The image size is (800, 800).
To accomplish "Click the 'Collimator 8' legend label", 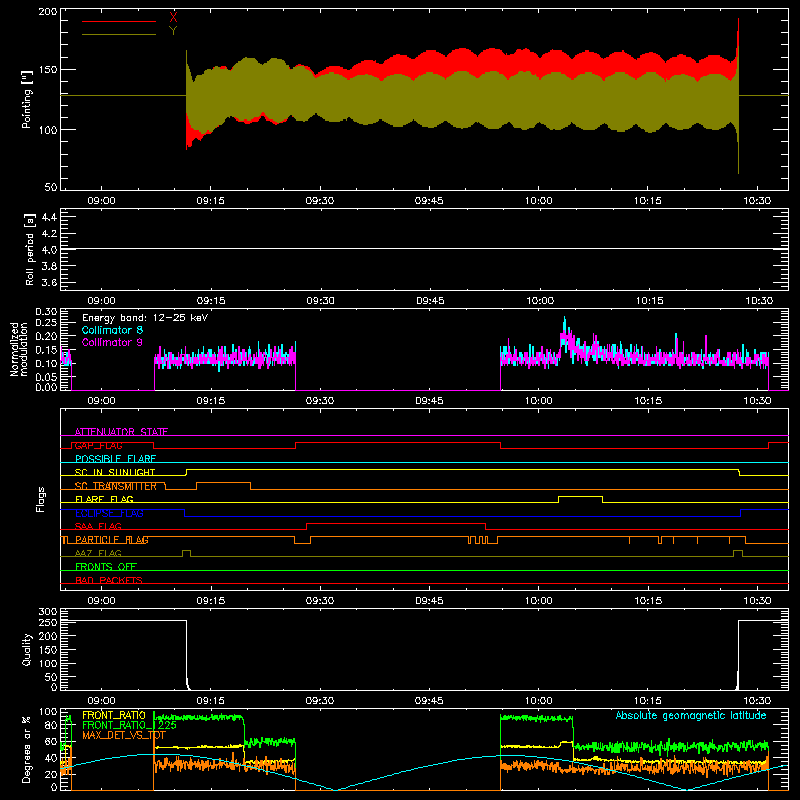I will click(x=112, y=330).
